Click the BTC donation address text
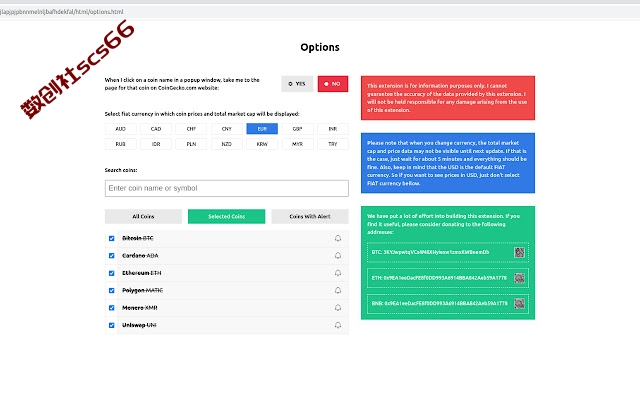This screenshot has width=640, height=400. coord(430,252)
